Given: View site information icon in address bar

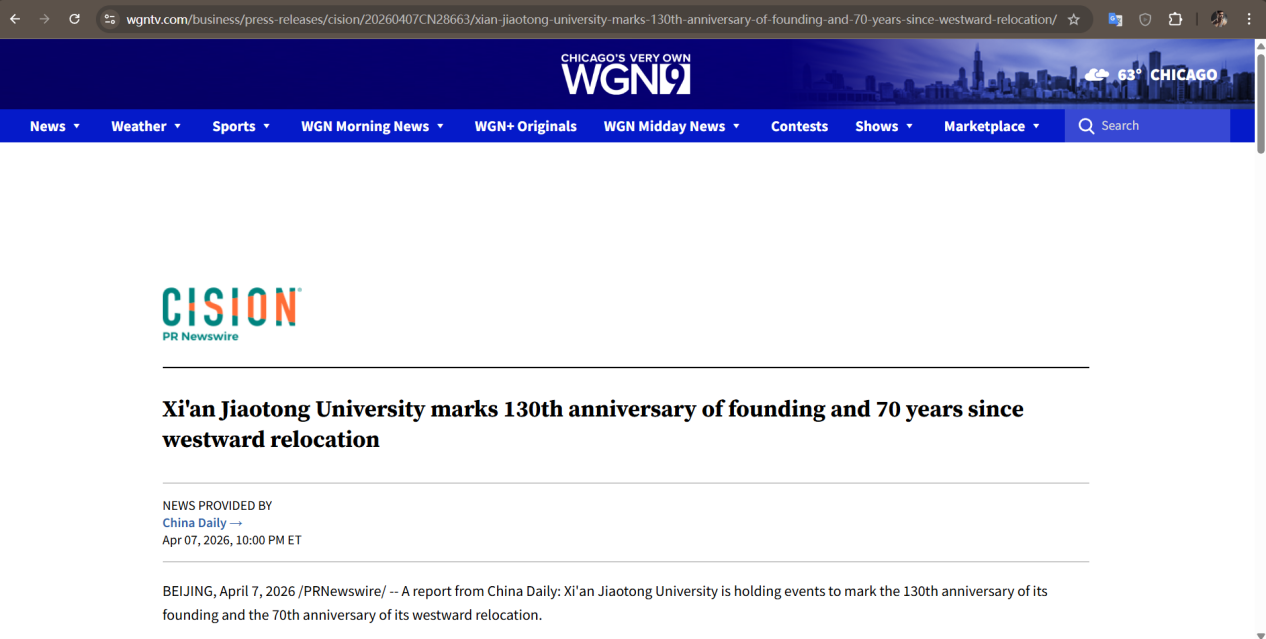Looking at the screenshot, I should 110,19.
